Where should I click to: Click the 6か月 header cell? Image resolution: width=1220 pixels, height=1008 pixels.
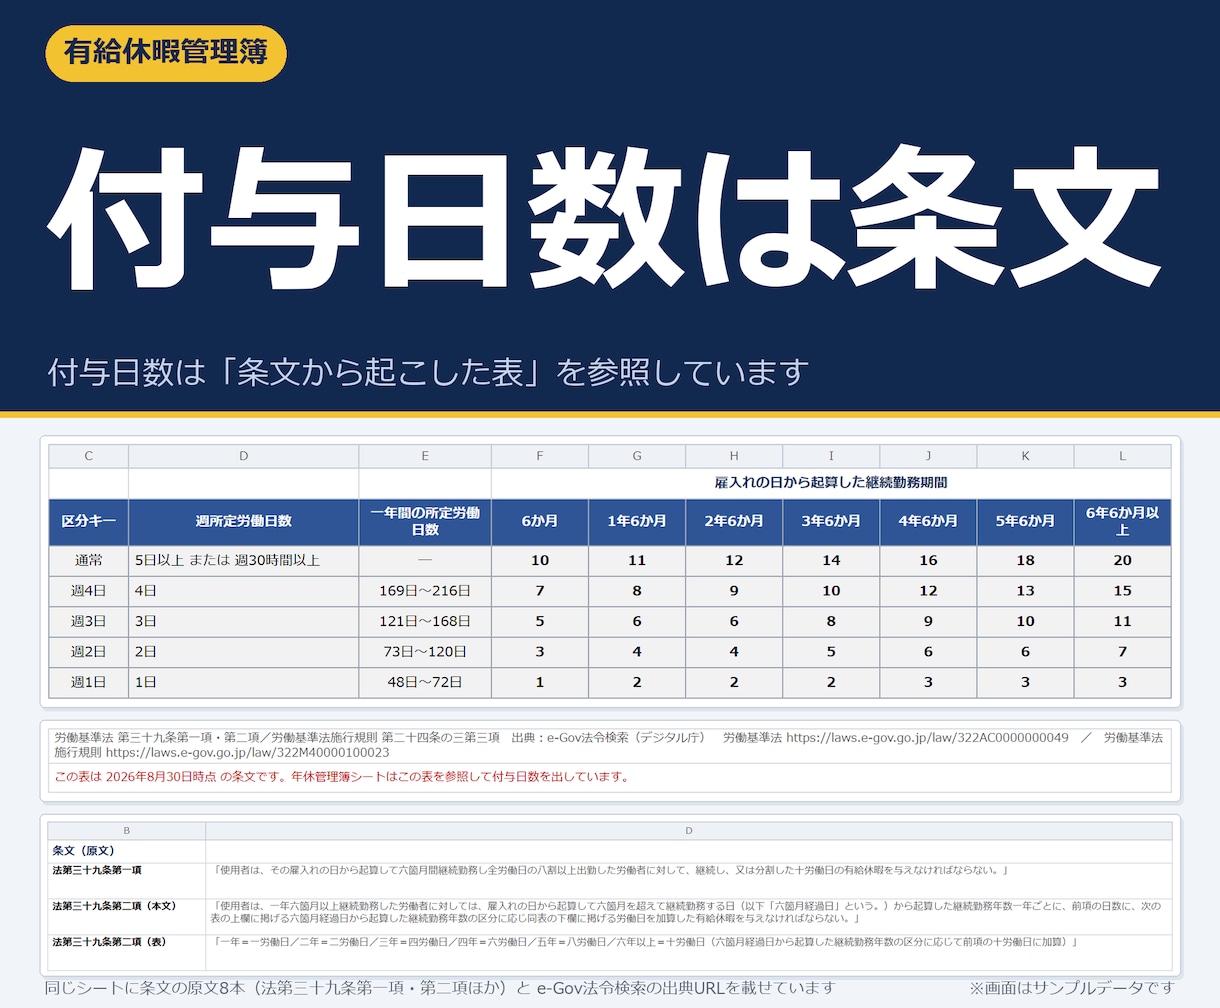tap(540, 522)
